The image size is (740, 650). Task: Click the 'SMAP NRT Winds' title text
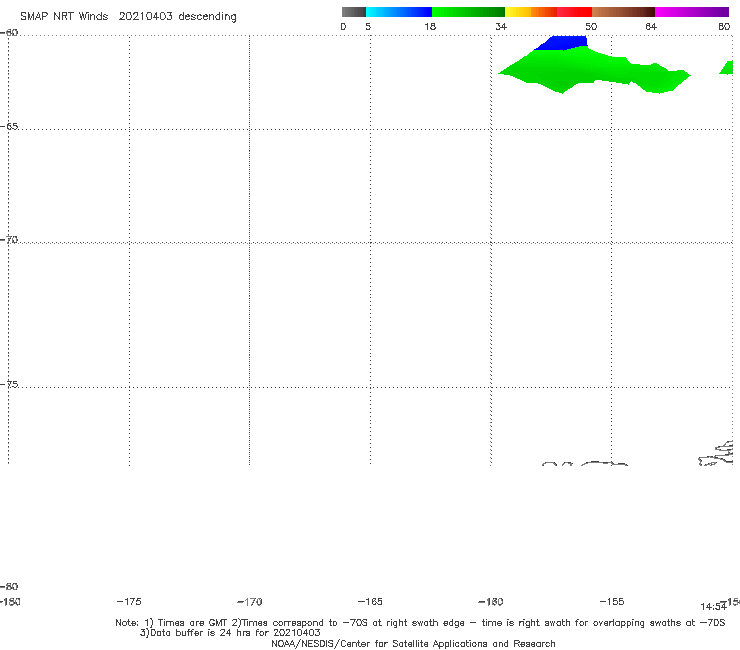tap(64, 17)
